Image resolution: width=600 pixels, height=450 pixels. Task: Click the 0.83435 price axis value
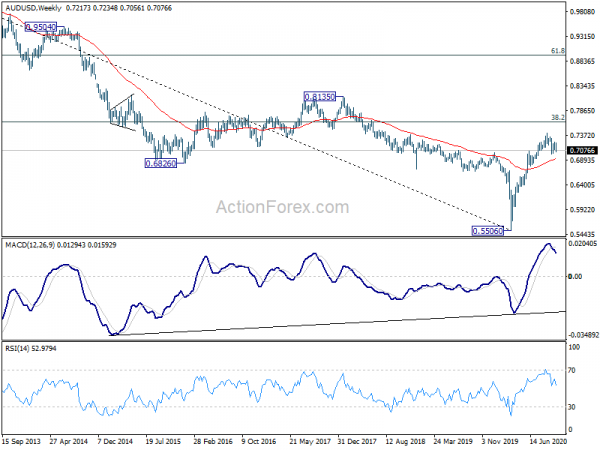(582, 86)
